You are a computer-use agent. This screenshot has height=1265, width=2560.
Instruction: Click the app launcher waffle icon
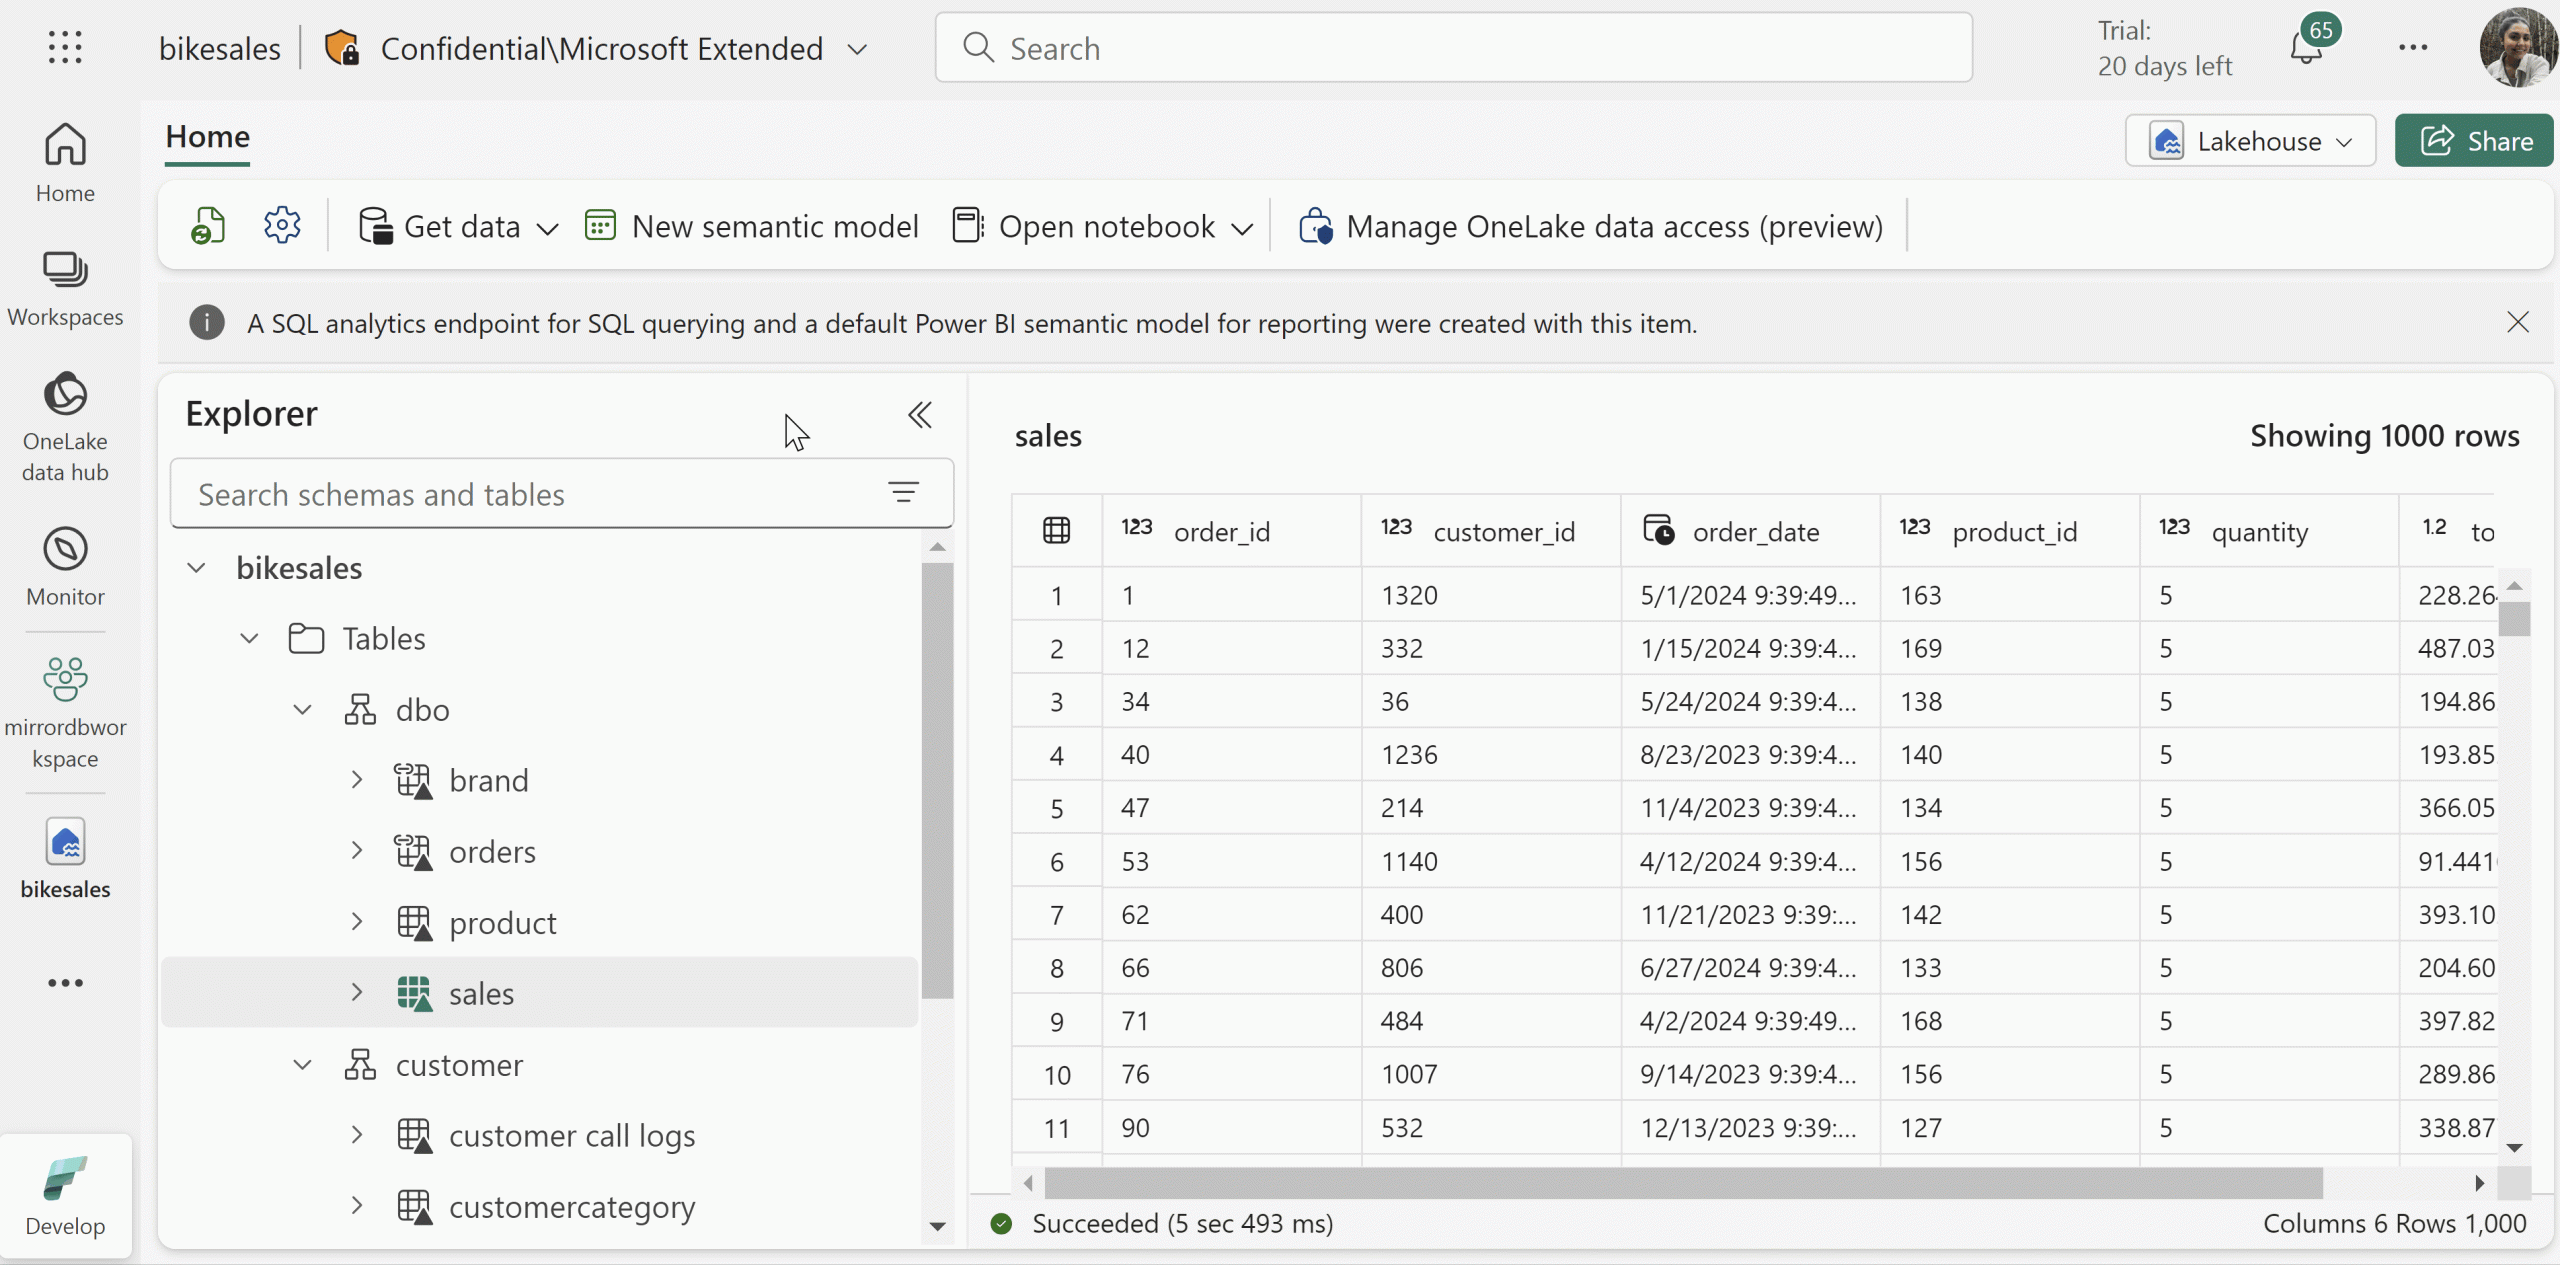[64, 46]
